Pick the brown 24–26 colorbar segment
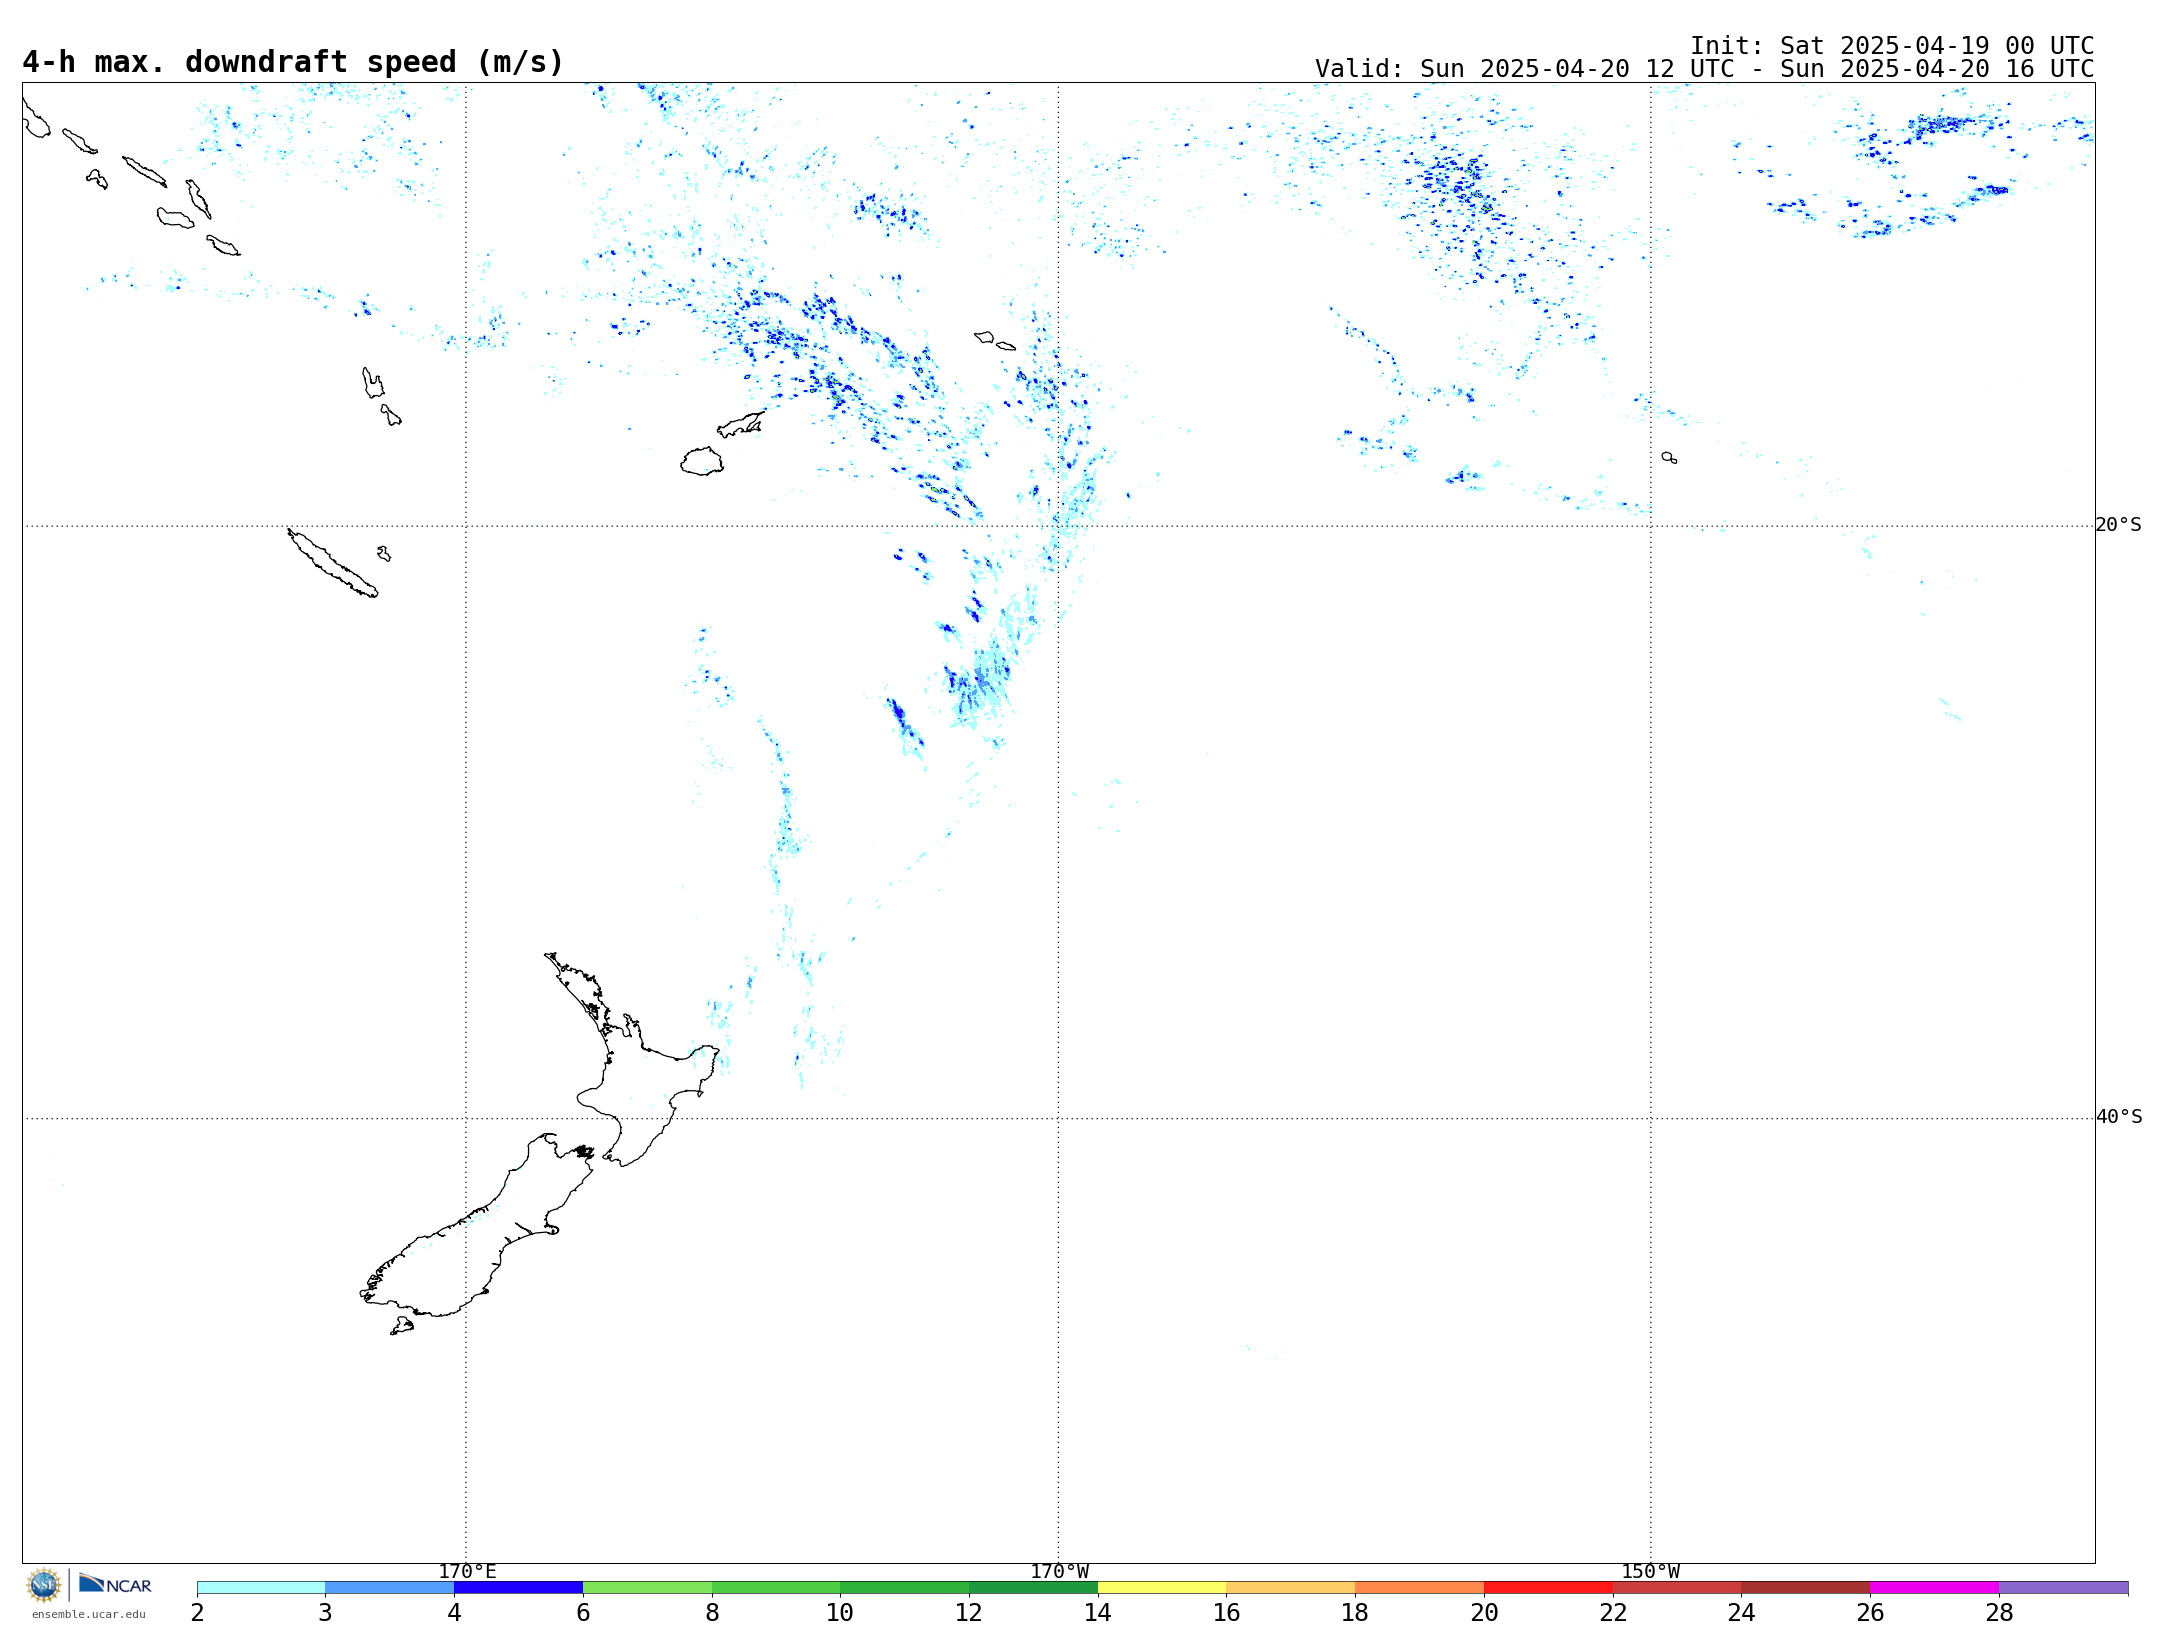The image size is (2160, 1626). coord(1806,1588)
